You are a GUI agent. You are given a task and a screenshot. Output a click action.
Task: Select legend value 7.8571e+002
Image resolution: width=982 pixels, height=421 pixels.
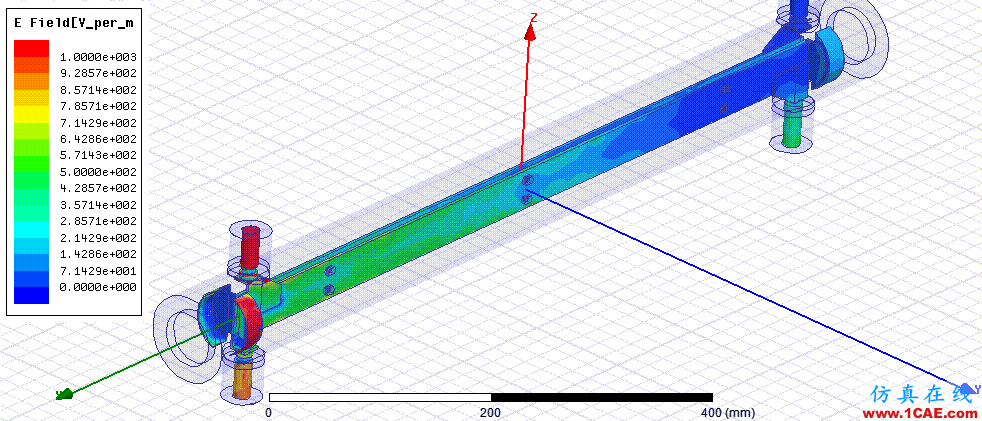pyautogui.click(x=97, y=106)
